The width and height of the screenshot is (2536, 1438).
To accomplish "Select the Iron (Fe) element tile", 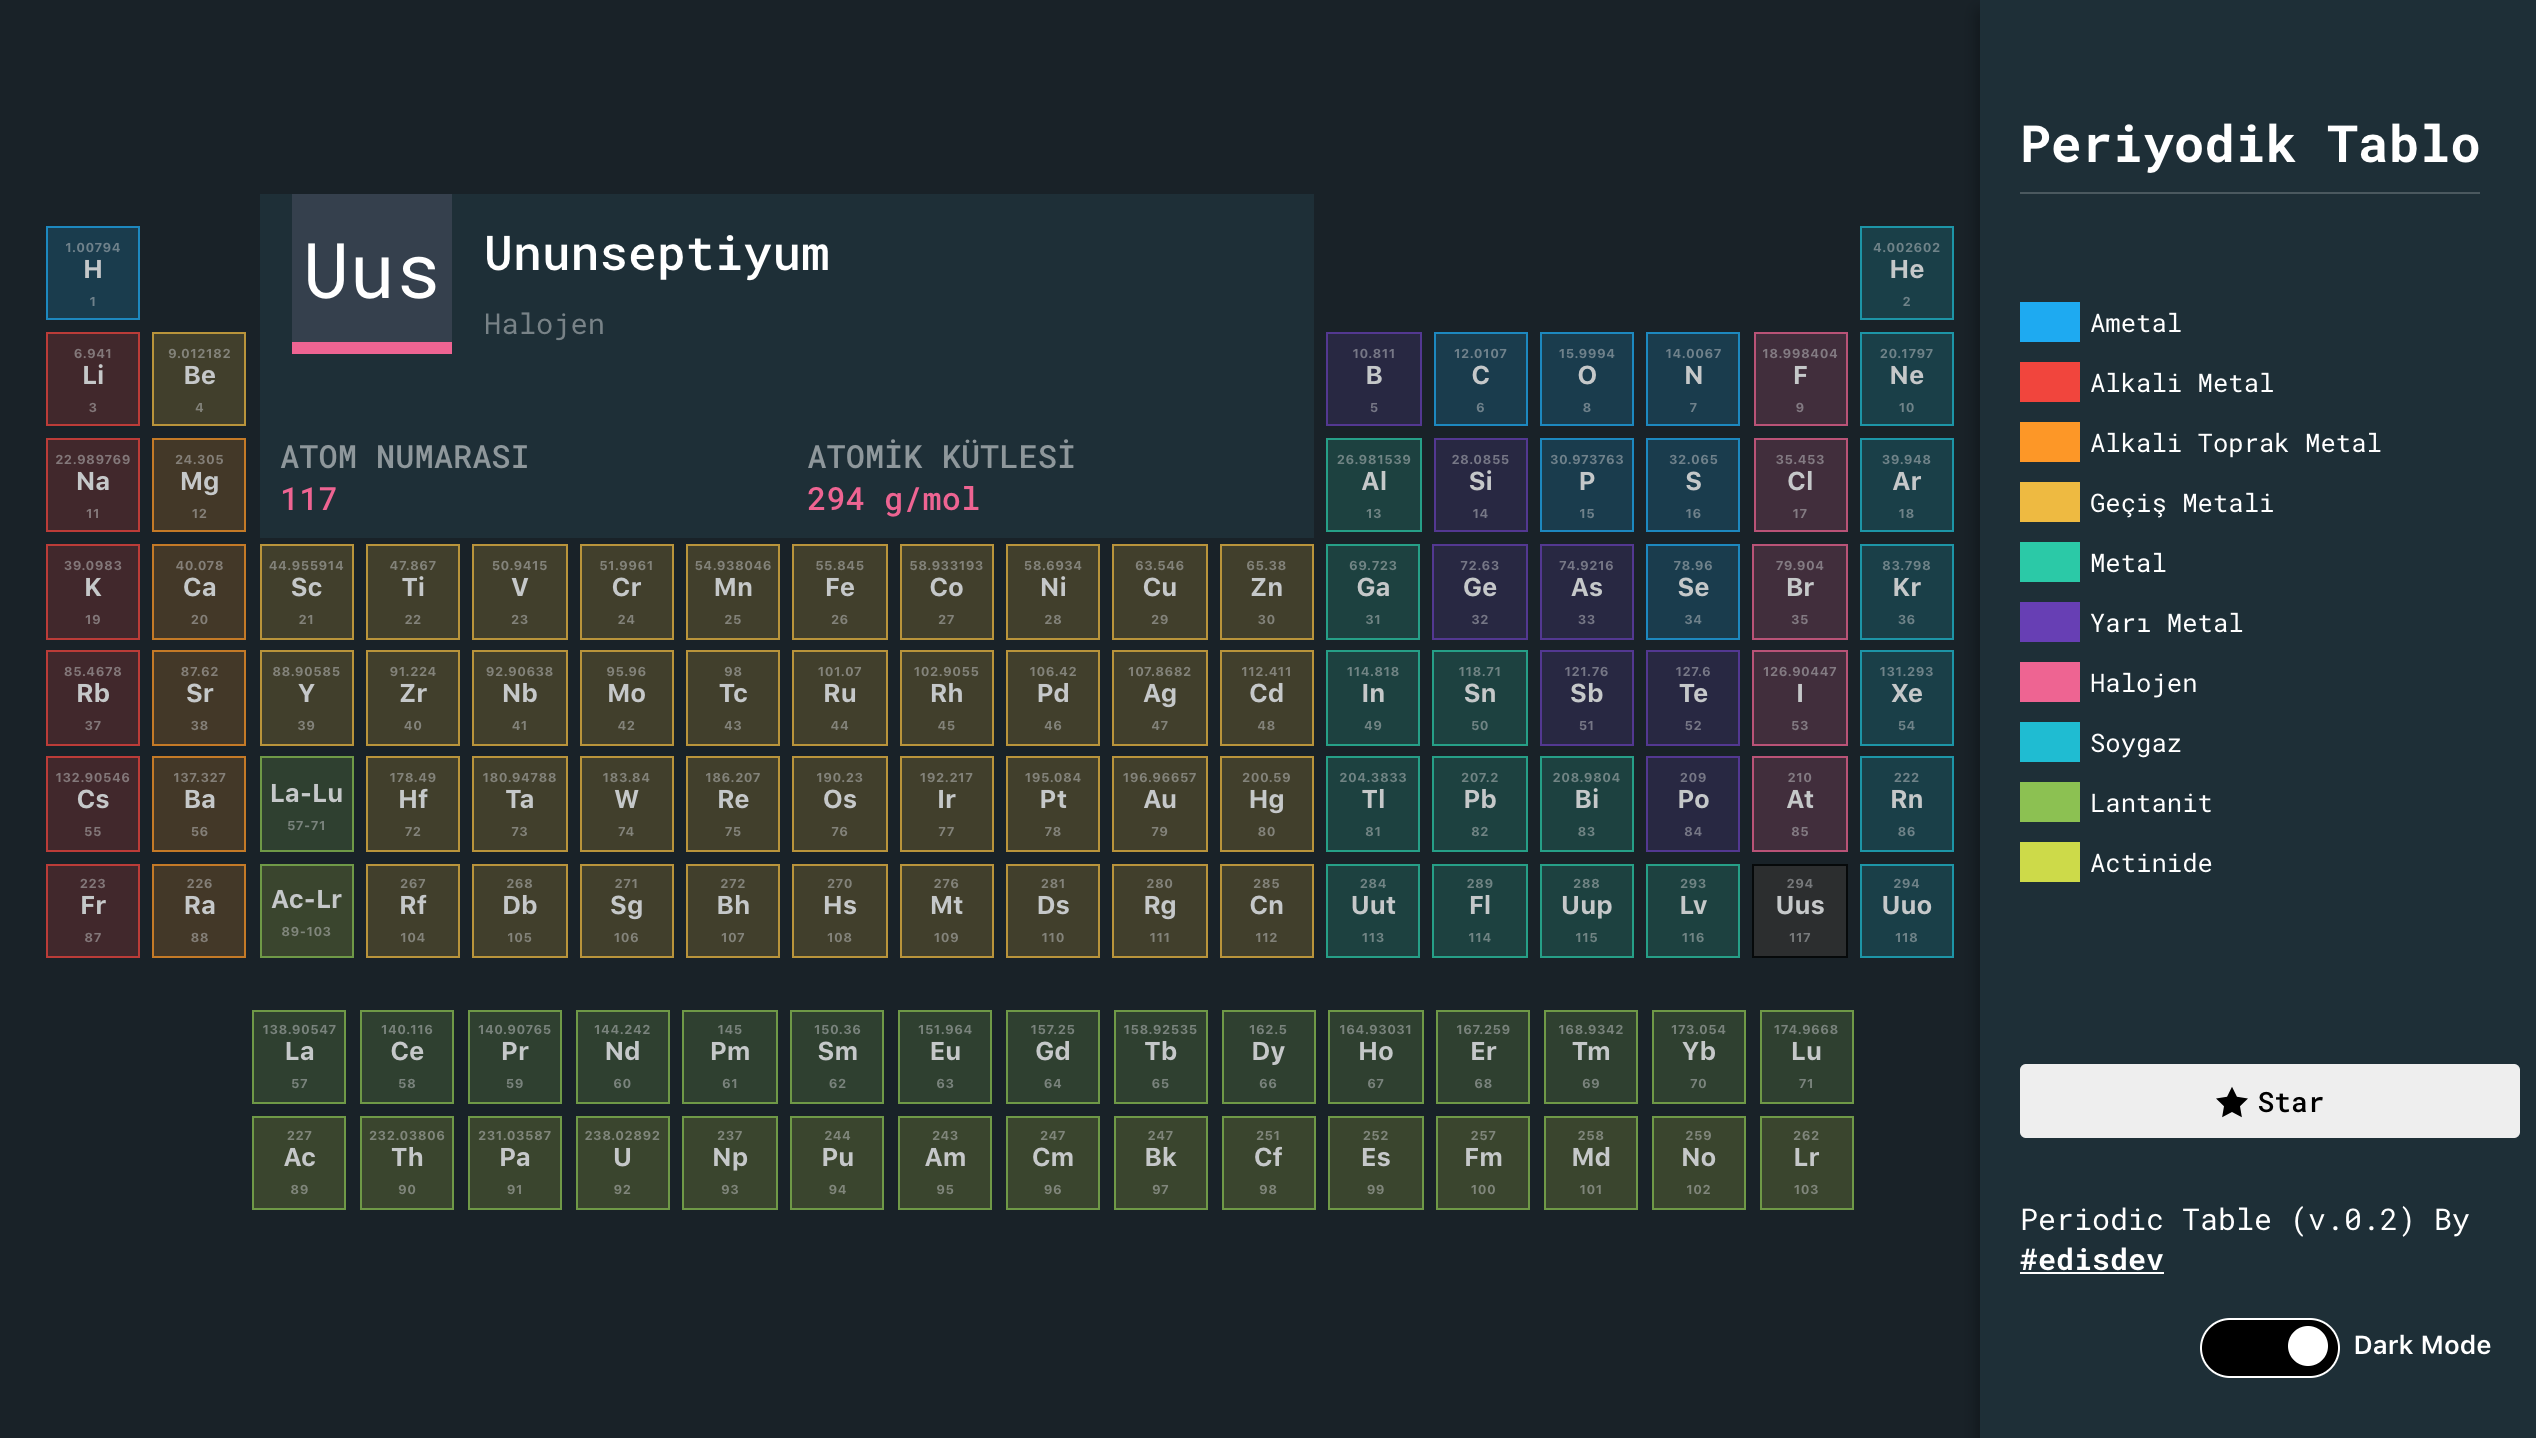I will (x=839, y=591).
